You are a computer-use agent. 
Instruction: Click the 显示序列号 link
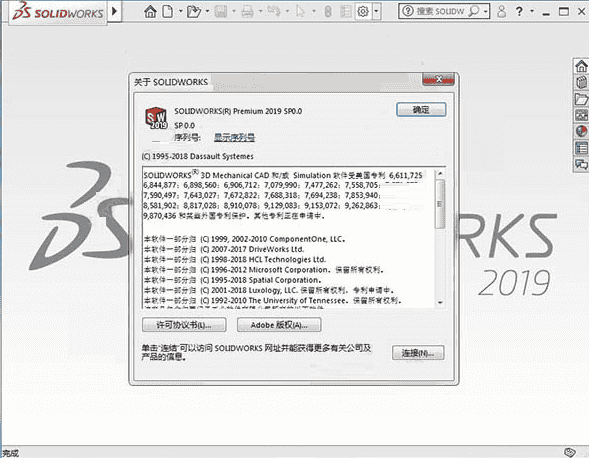[234, 138]
